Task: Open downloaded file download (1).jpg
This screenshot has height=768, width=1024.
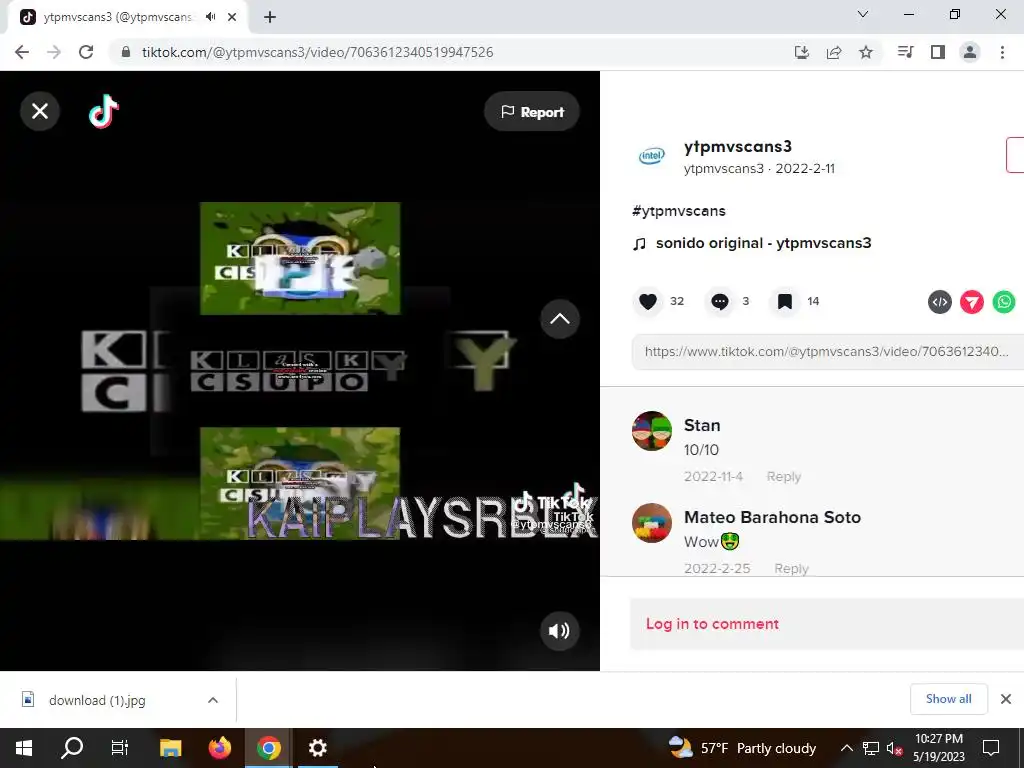Action: [97, 700]
